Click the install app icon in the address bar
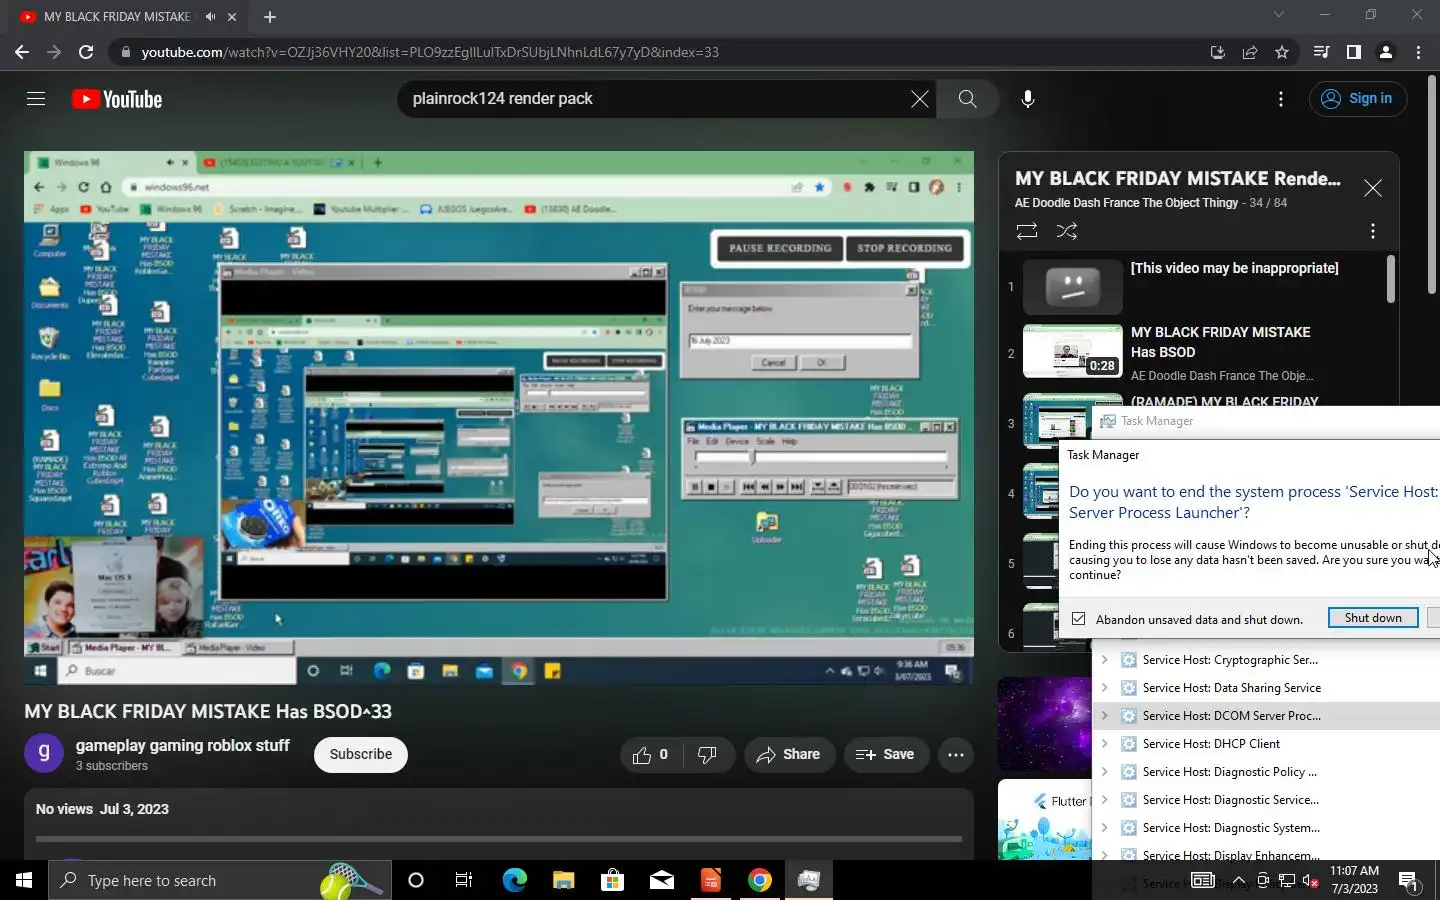This screenshot has height=900, width=1440. 1217,52
